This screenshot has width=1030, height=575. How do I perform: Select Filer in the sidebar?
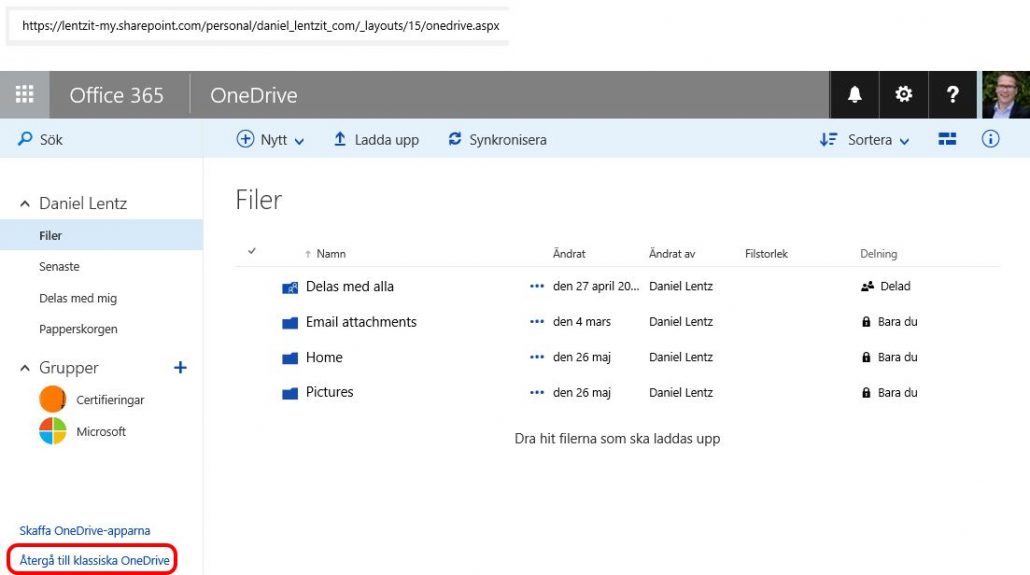[x=101, y=235]
